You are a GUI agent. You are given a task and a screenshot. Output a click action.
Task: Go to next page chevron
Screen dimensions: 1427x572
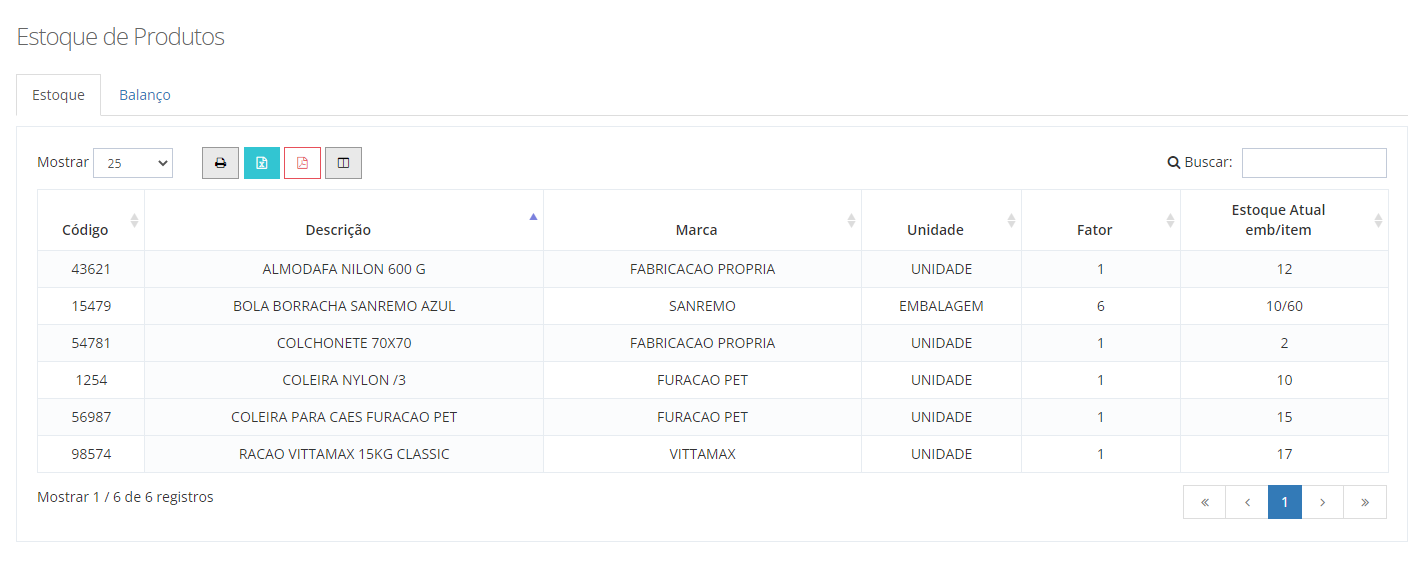click(1322, 502)
